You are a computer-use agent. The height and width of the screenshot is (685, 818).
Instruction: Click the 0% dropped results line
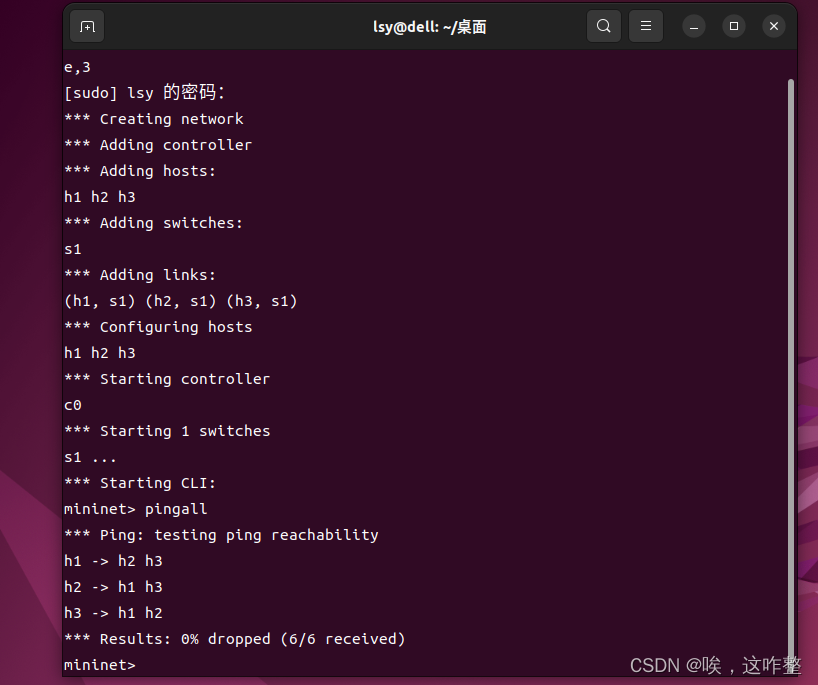233,638
